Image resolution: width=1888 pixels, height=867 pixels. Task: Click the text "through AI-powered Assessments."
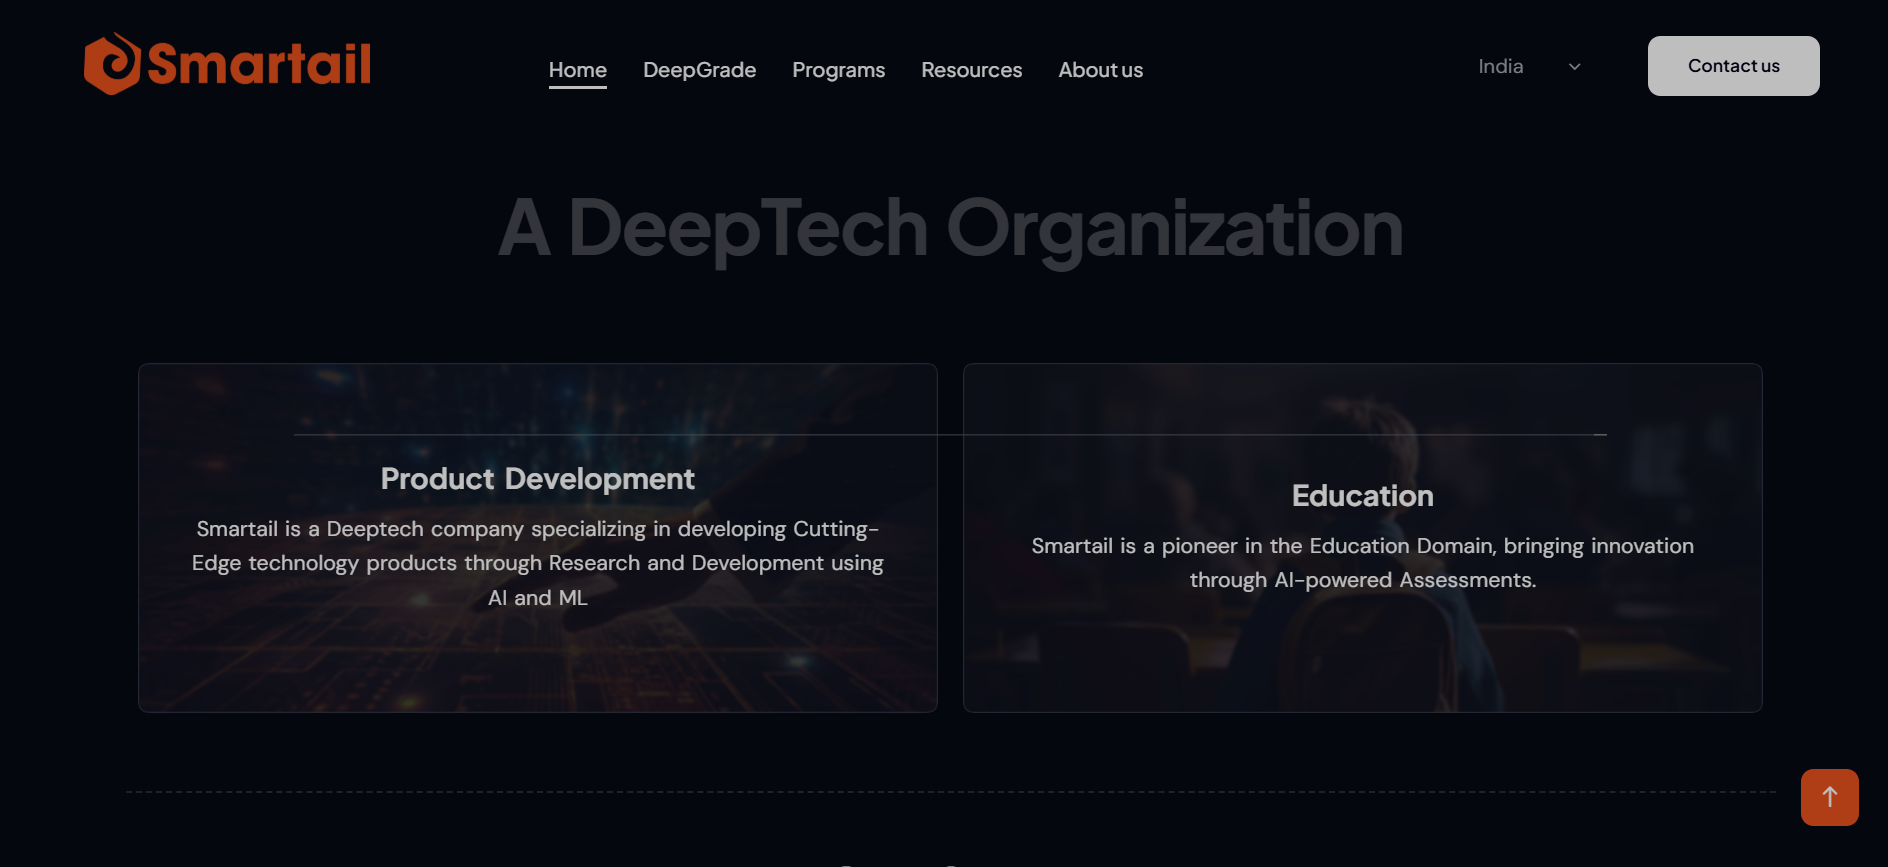(1362, 580)
